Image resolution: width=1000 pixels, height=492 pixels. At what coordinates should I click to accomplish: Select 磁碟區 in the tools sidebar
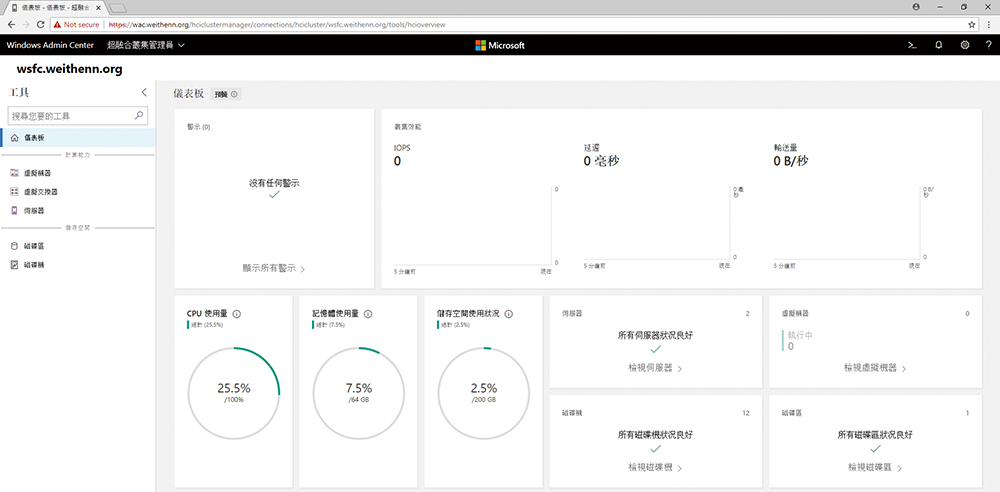[34, 246]
